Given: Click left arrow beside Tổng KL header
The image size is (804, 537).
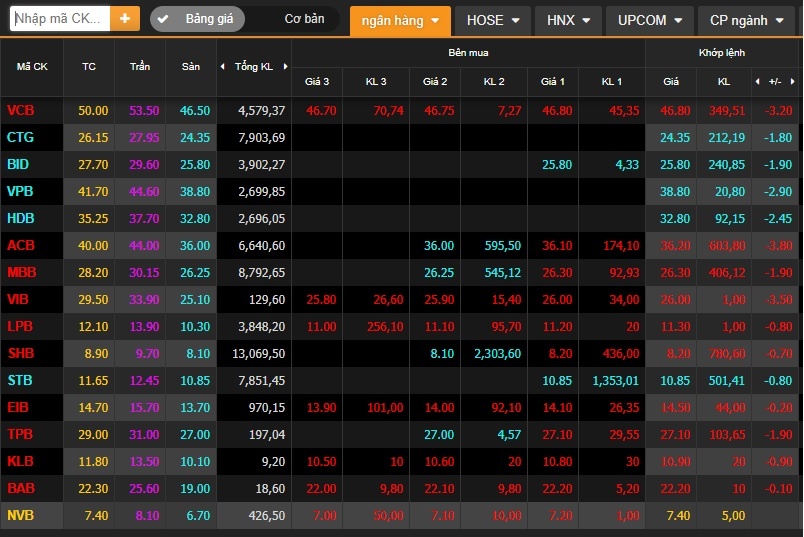Looking at the screenshot, I should (x=222, y=67).
